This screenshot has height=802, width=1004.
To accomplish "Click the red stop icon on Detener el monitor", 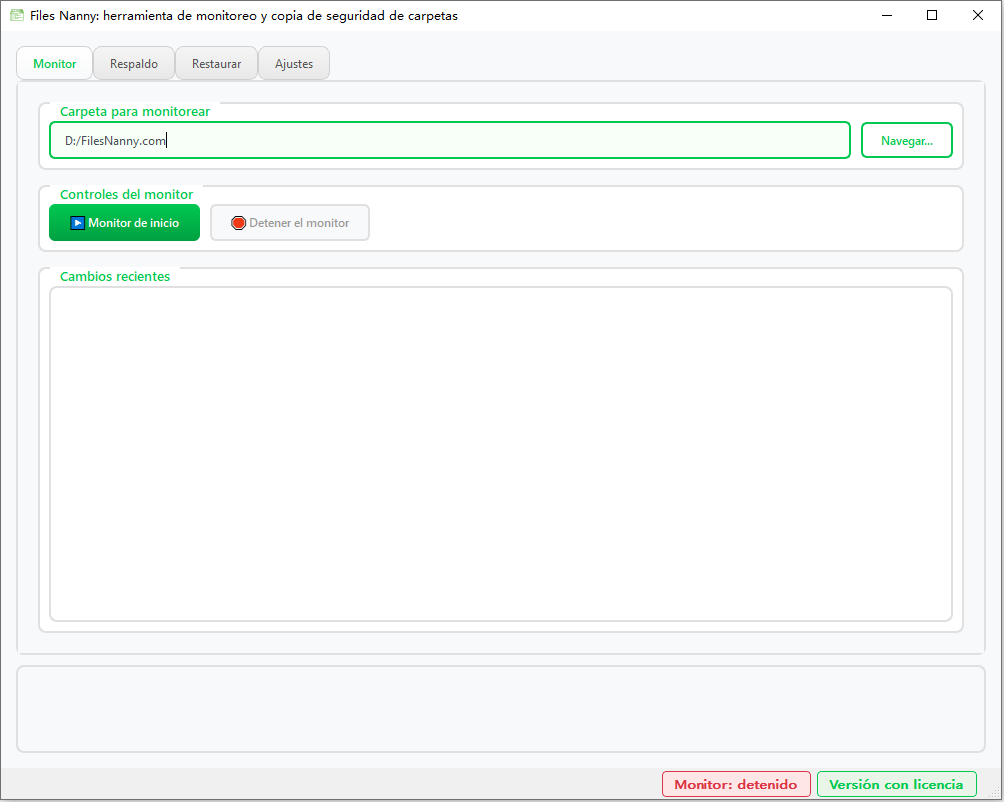I will 238,222.
